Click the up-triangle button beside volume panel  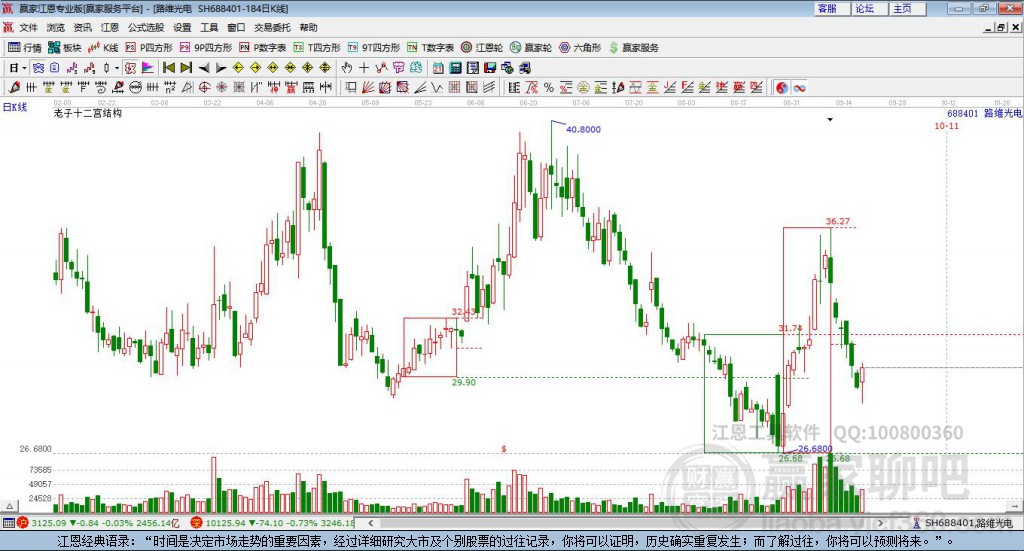(x=9, y=506)
